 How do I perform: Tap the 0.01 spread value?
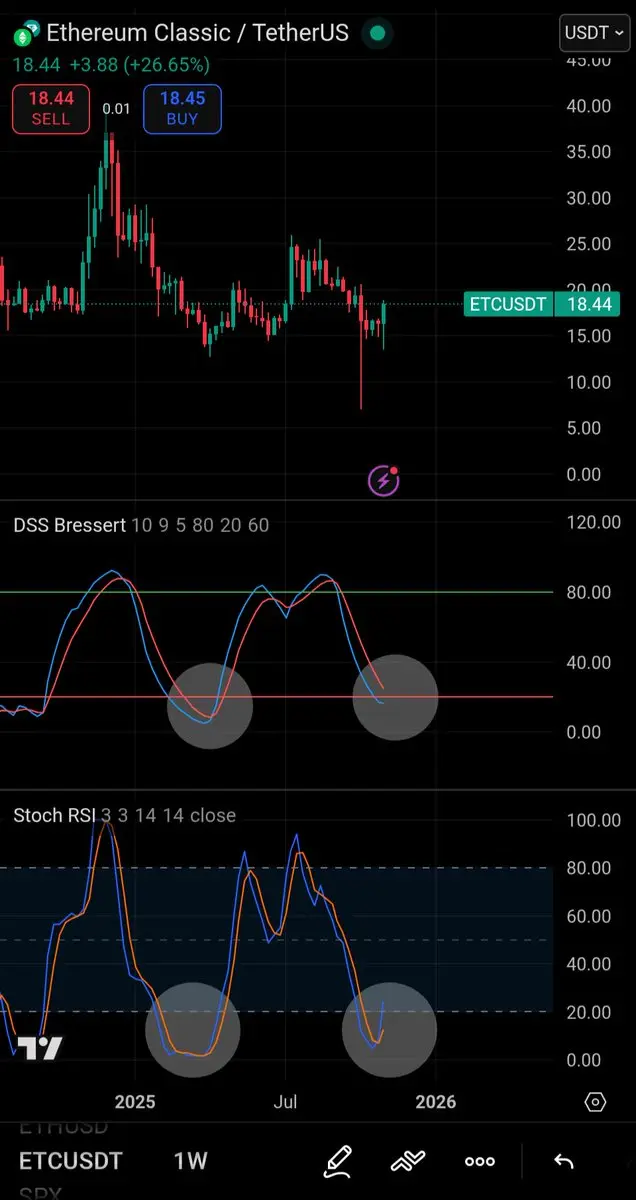click(116, 109)
